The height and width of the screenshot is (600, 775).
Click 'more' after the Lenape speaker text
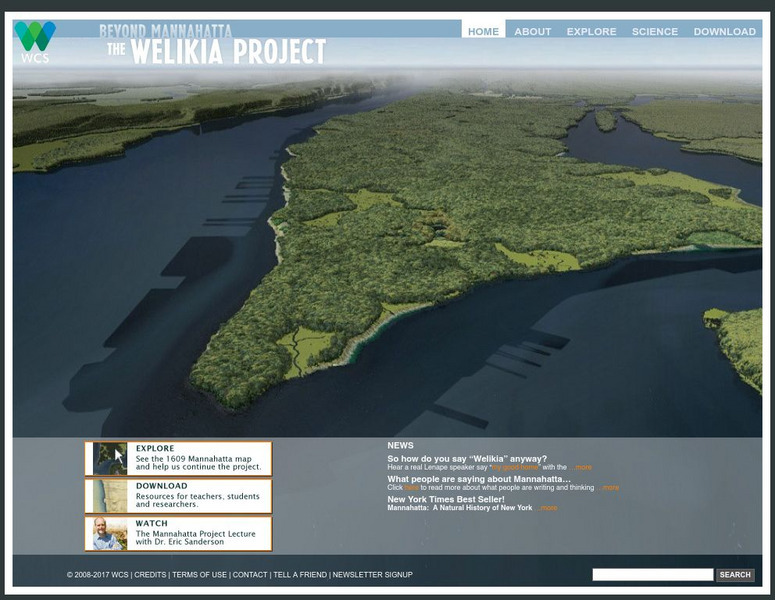tap(581, 467)
